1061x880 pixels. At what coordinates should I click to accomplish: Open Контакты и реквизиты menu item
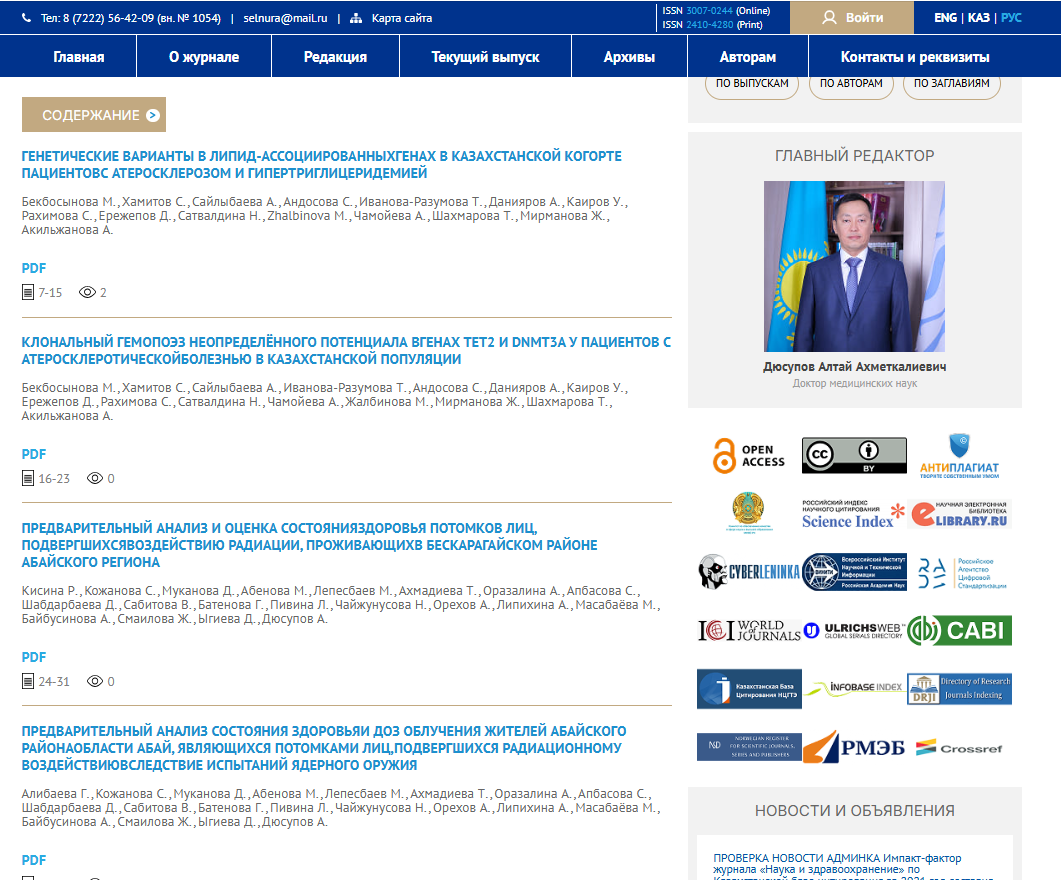click(915, 57)
